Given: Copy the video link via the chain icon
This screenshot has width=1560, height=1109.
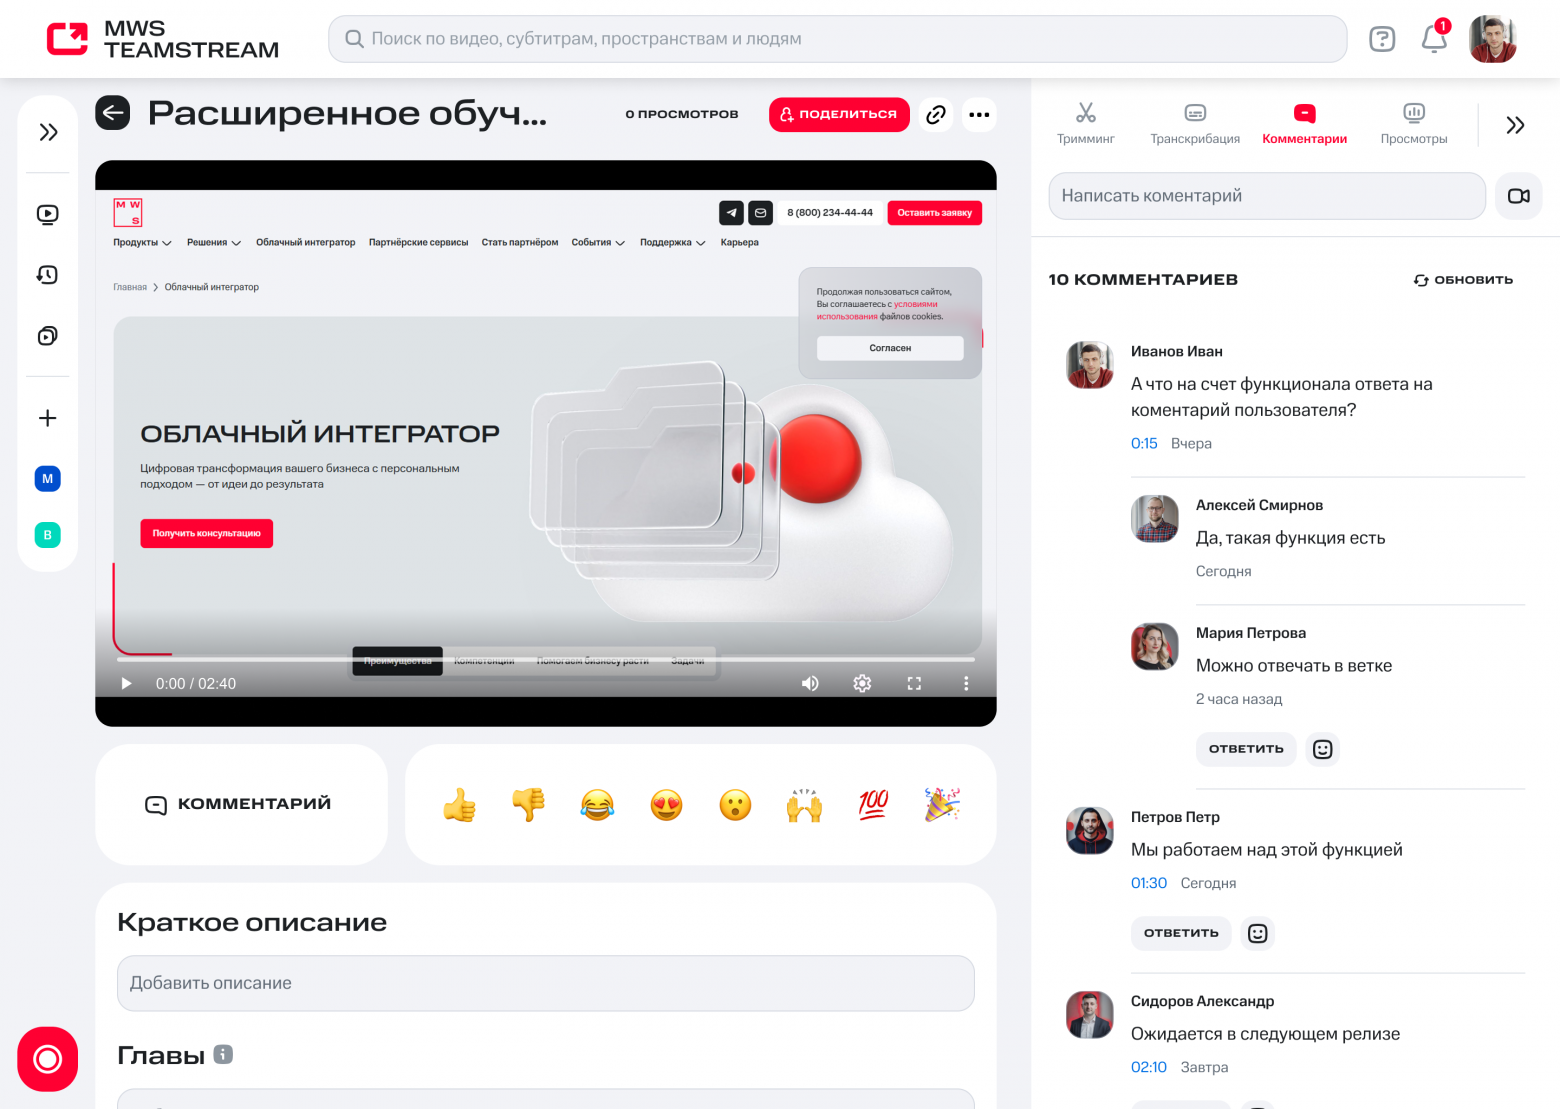Looking at the screenshot, I should (x=935, y=114).
